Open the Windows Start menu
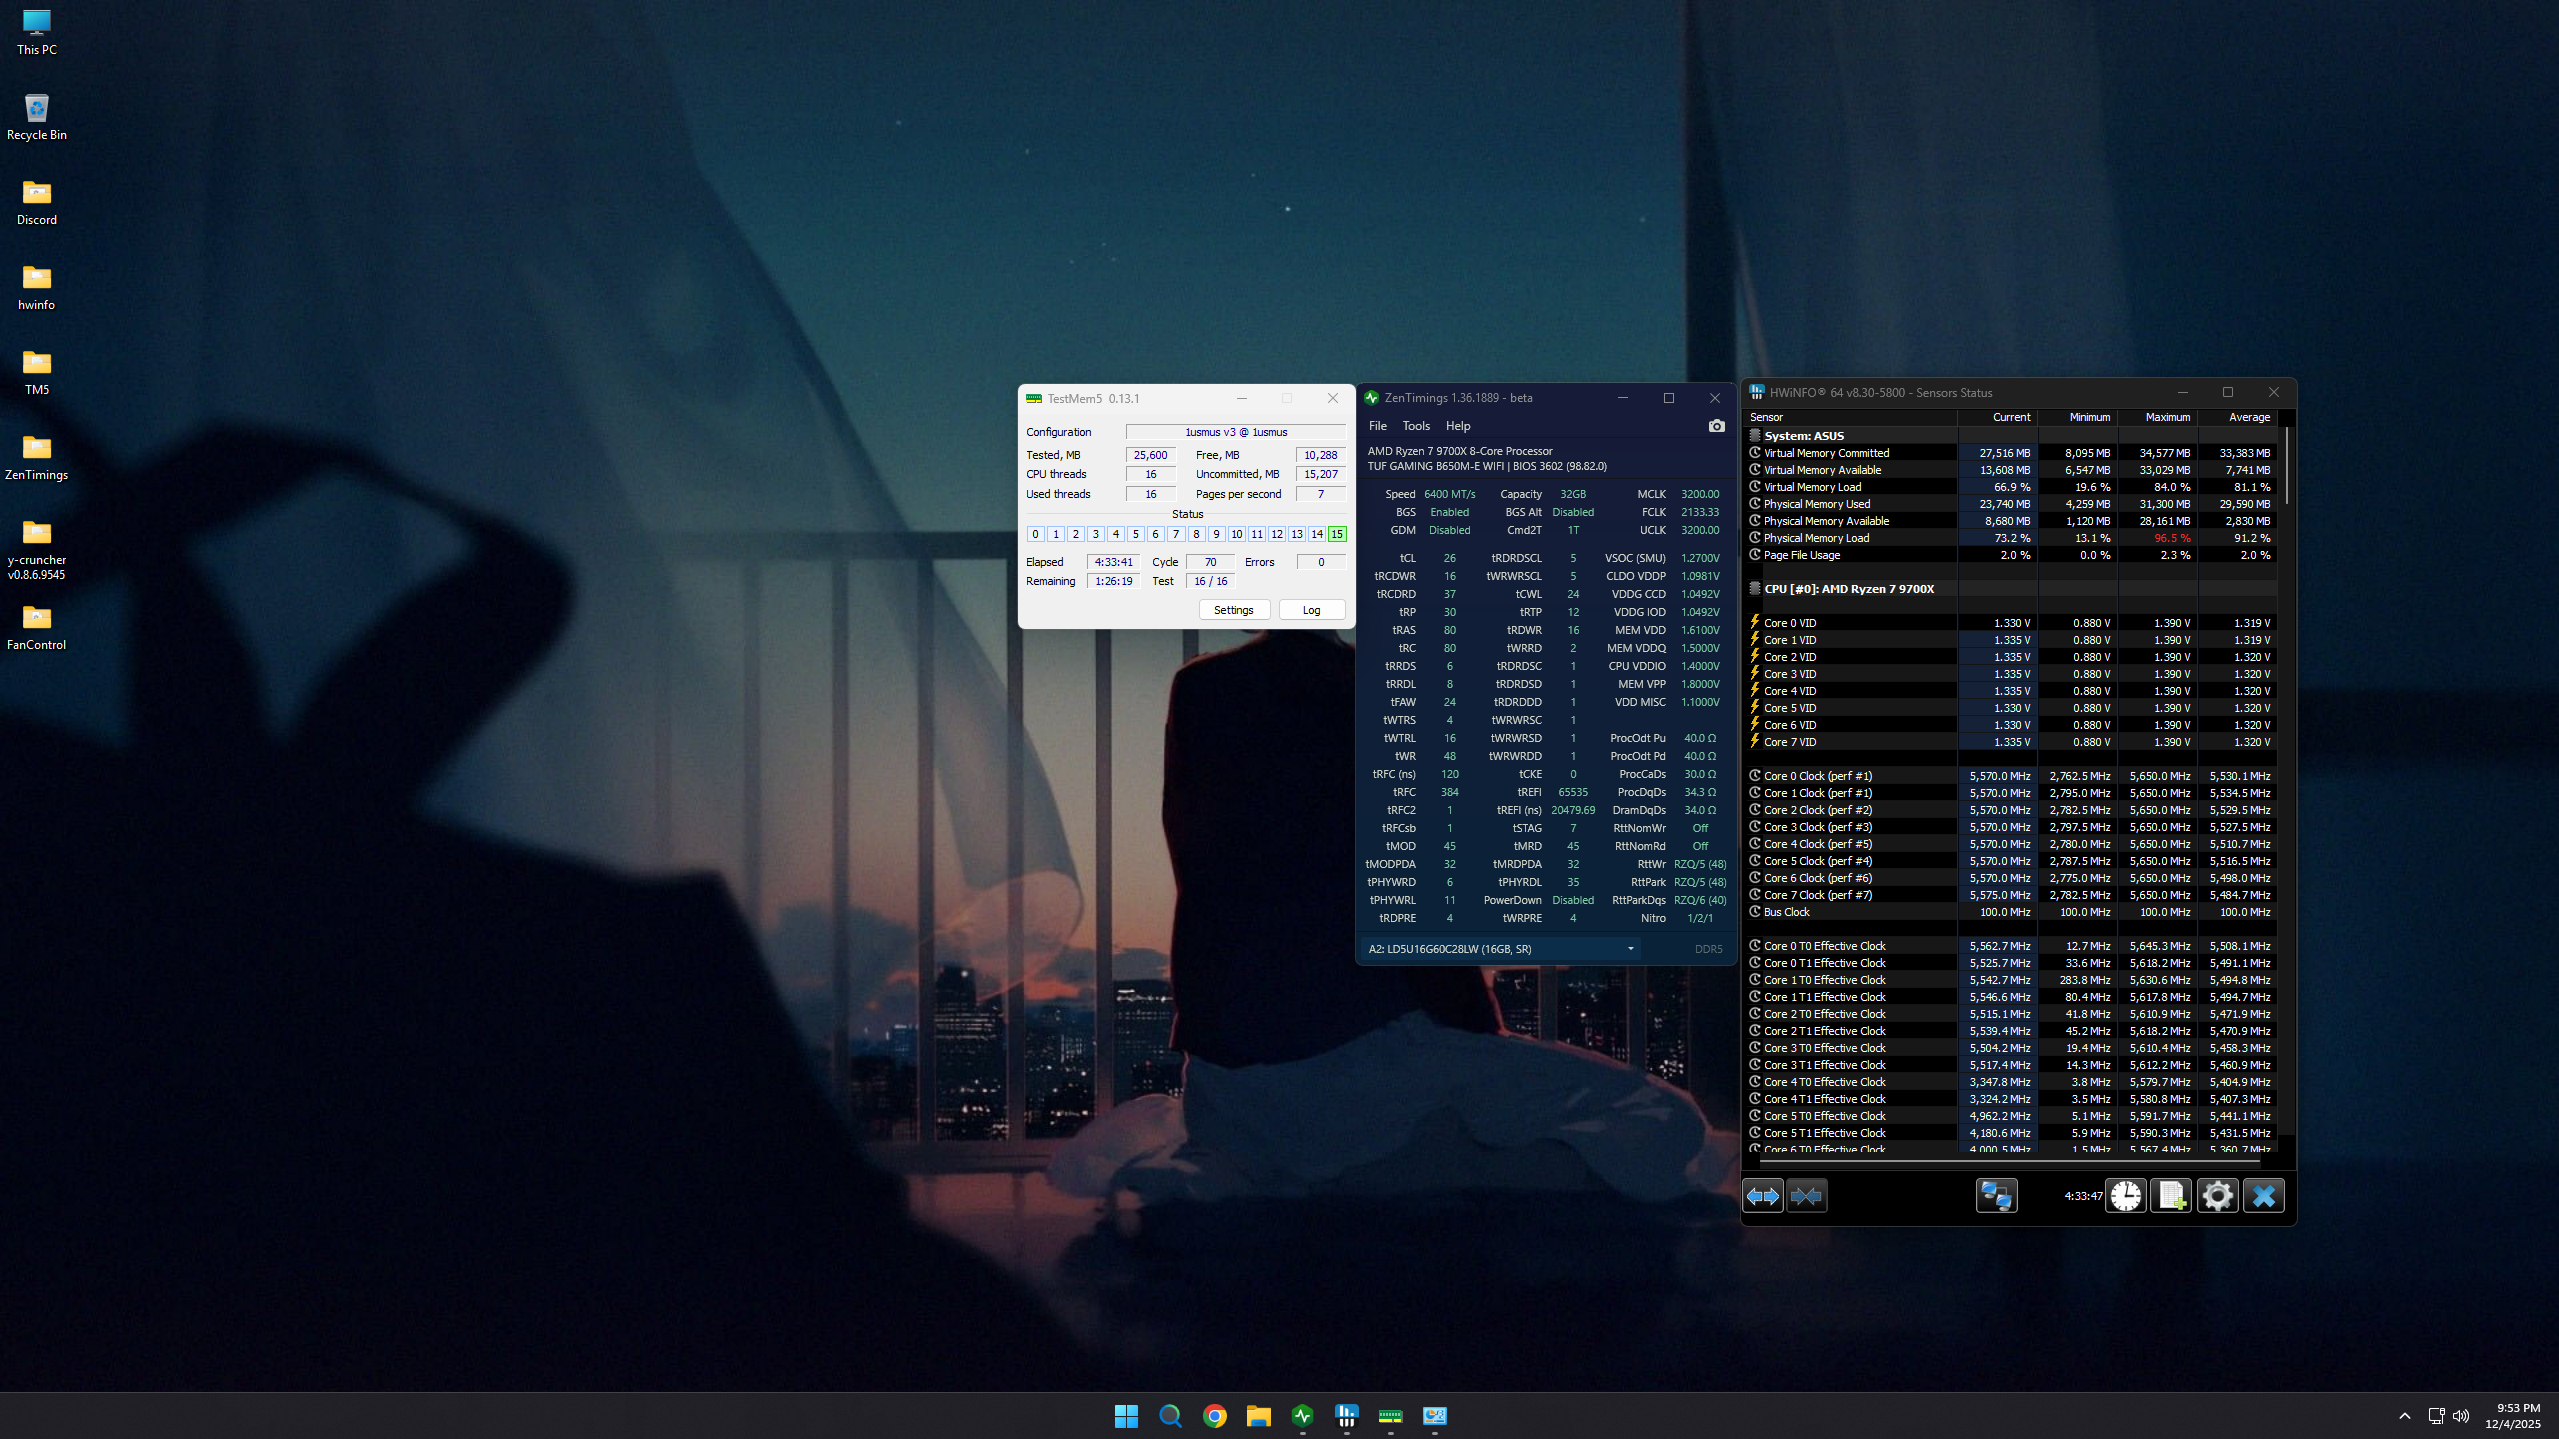 pyautogui.click(x=1126, y=1416)
